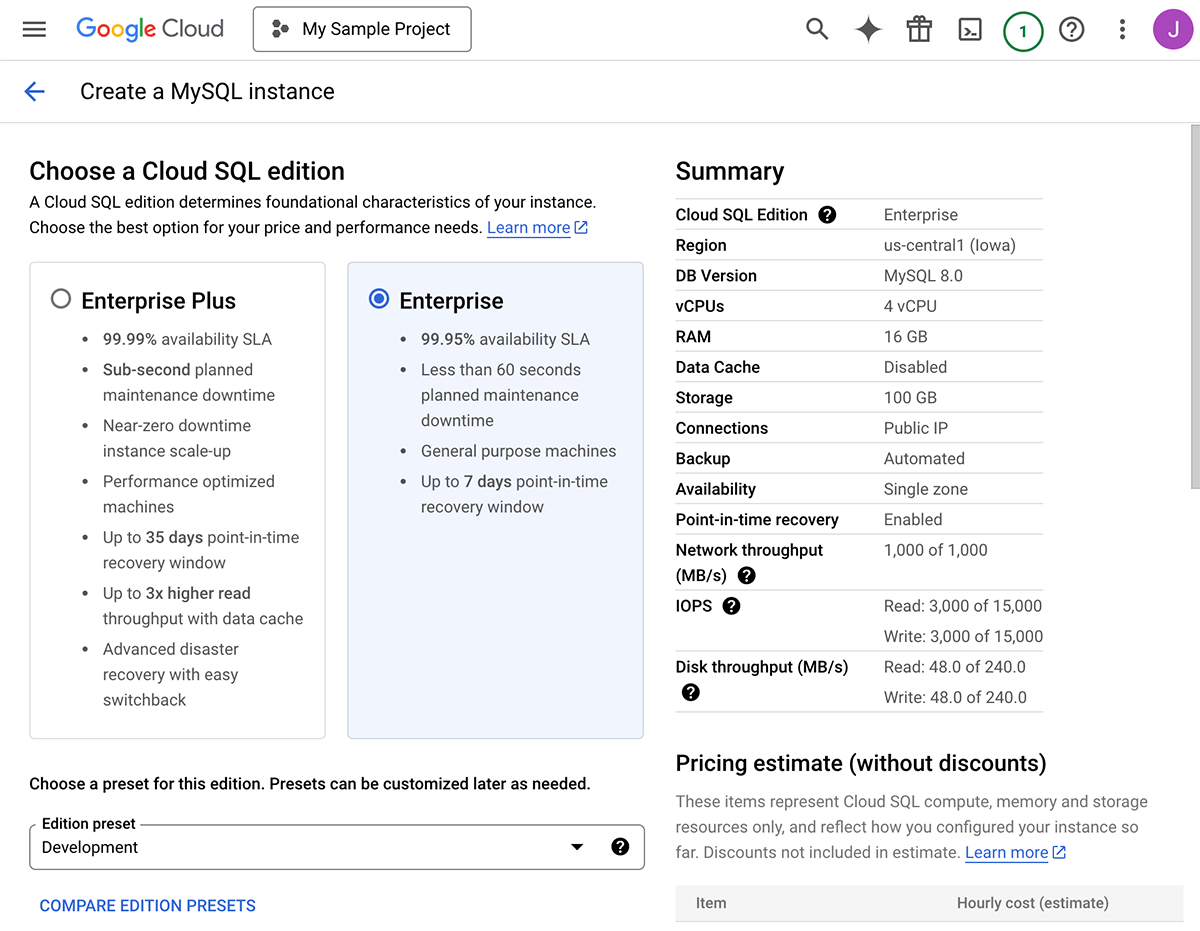Click the 'Create a MySQL instance' page title
This screenshot has width=1200, height=931.
pyautogui.click(x=207, y=92)
